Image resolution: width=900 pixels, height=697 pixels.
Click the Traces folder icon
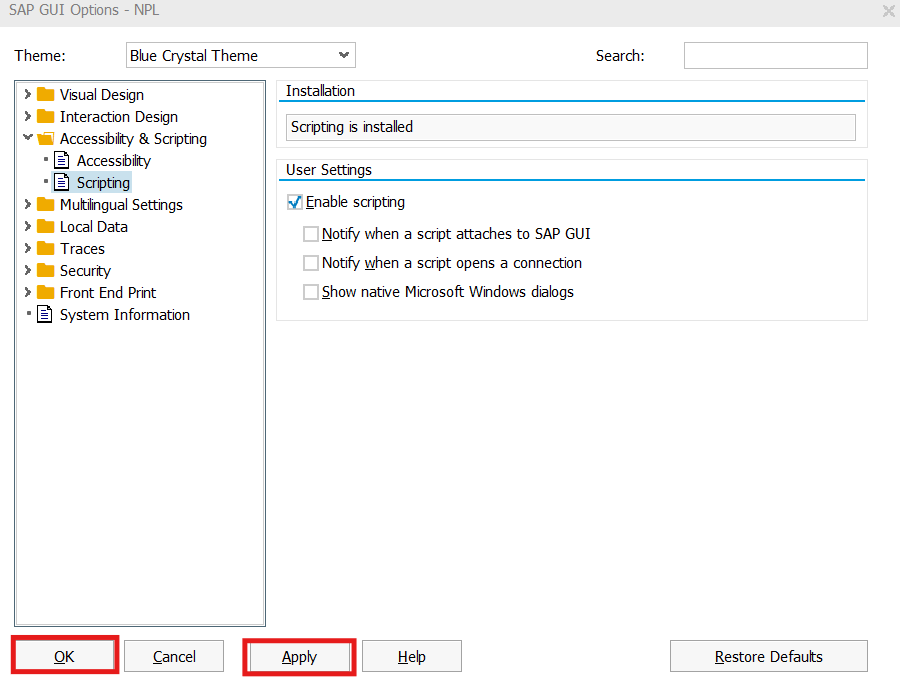(x=45, y=248)
